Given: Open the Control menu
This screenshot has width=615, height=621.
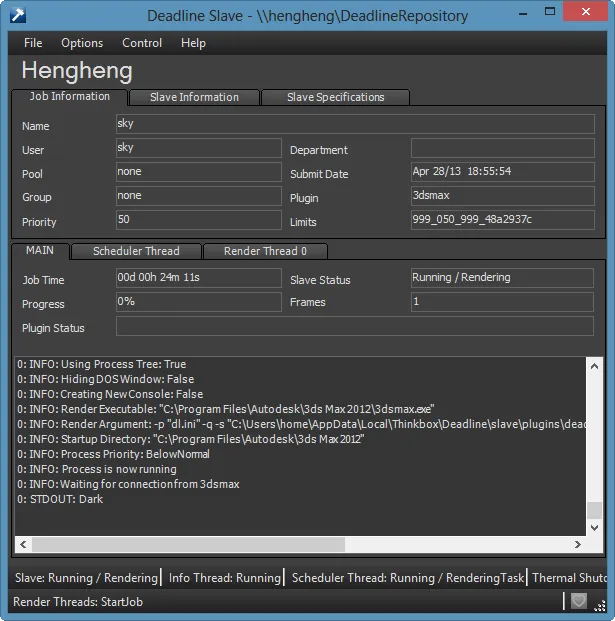Looking at the screenshot, I should [x=142, y=43].
